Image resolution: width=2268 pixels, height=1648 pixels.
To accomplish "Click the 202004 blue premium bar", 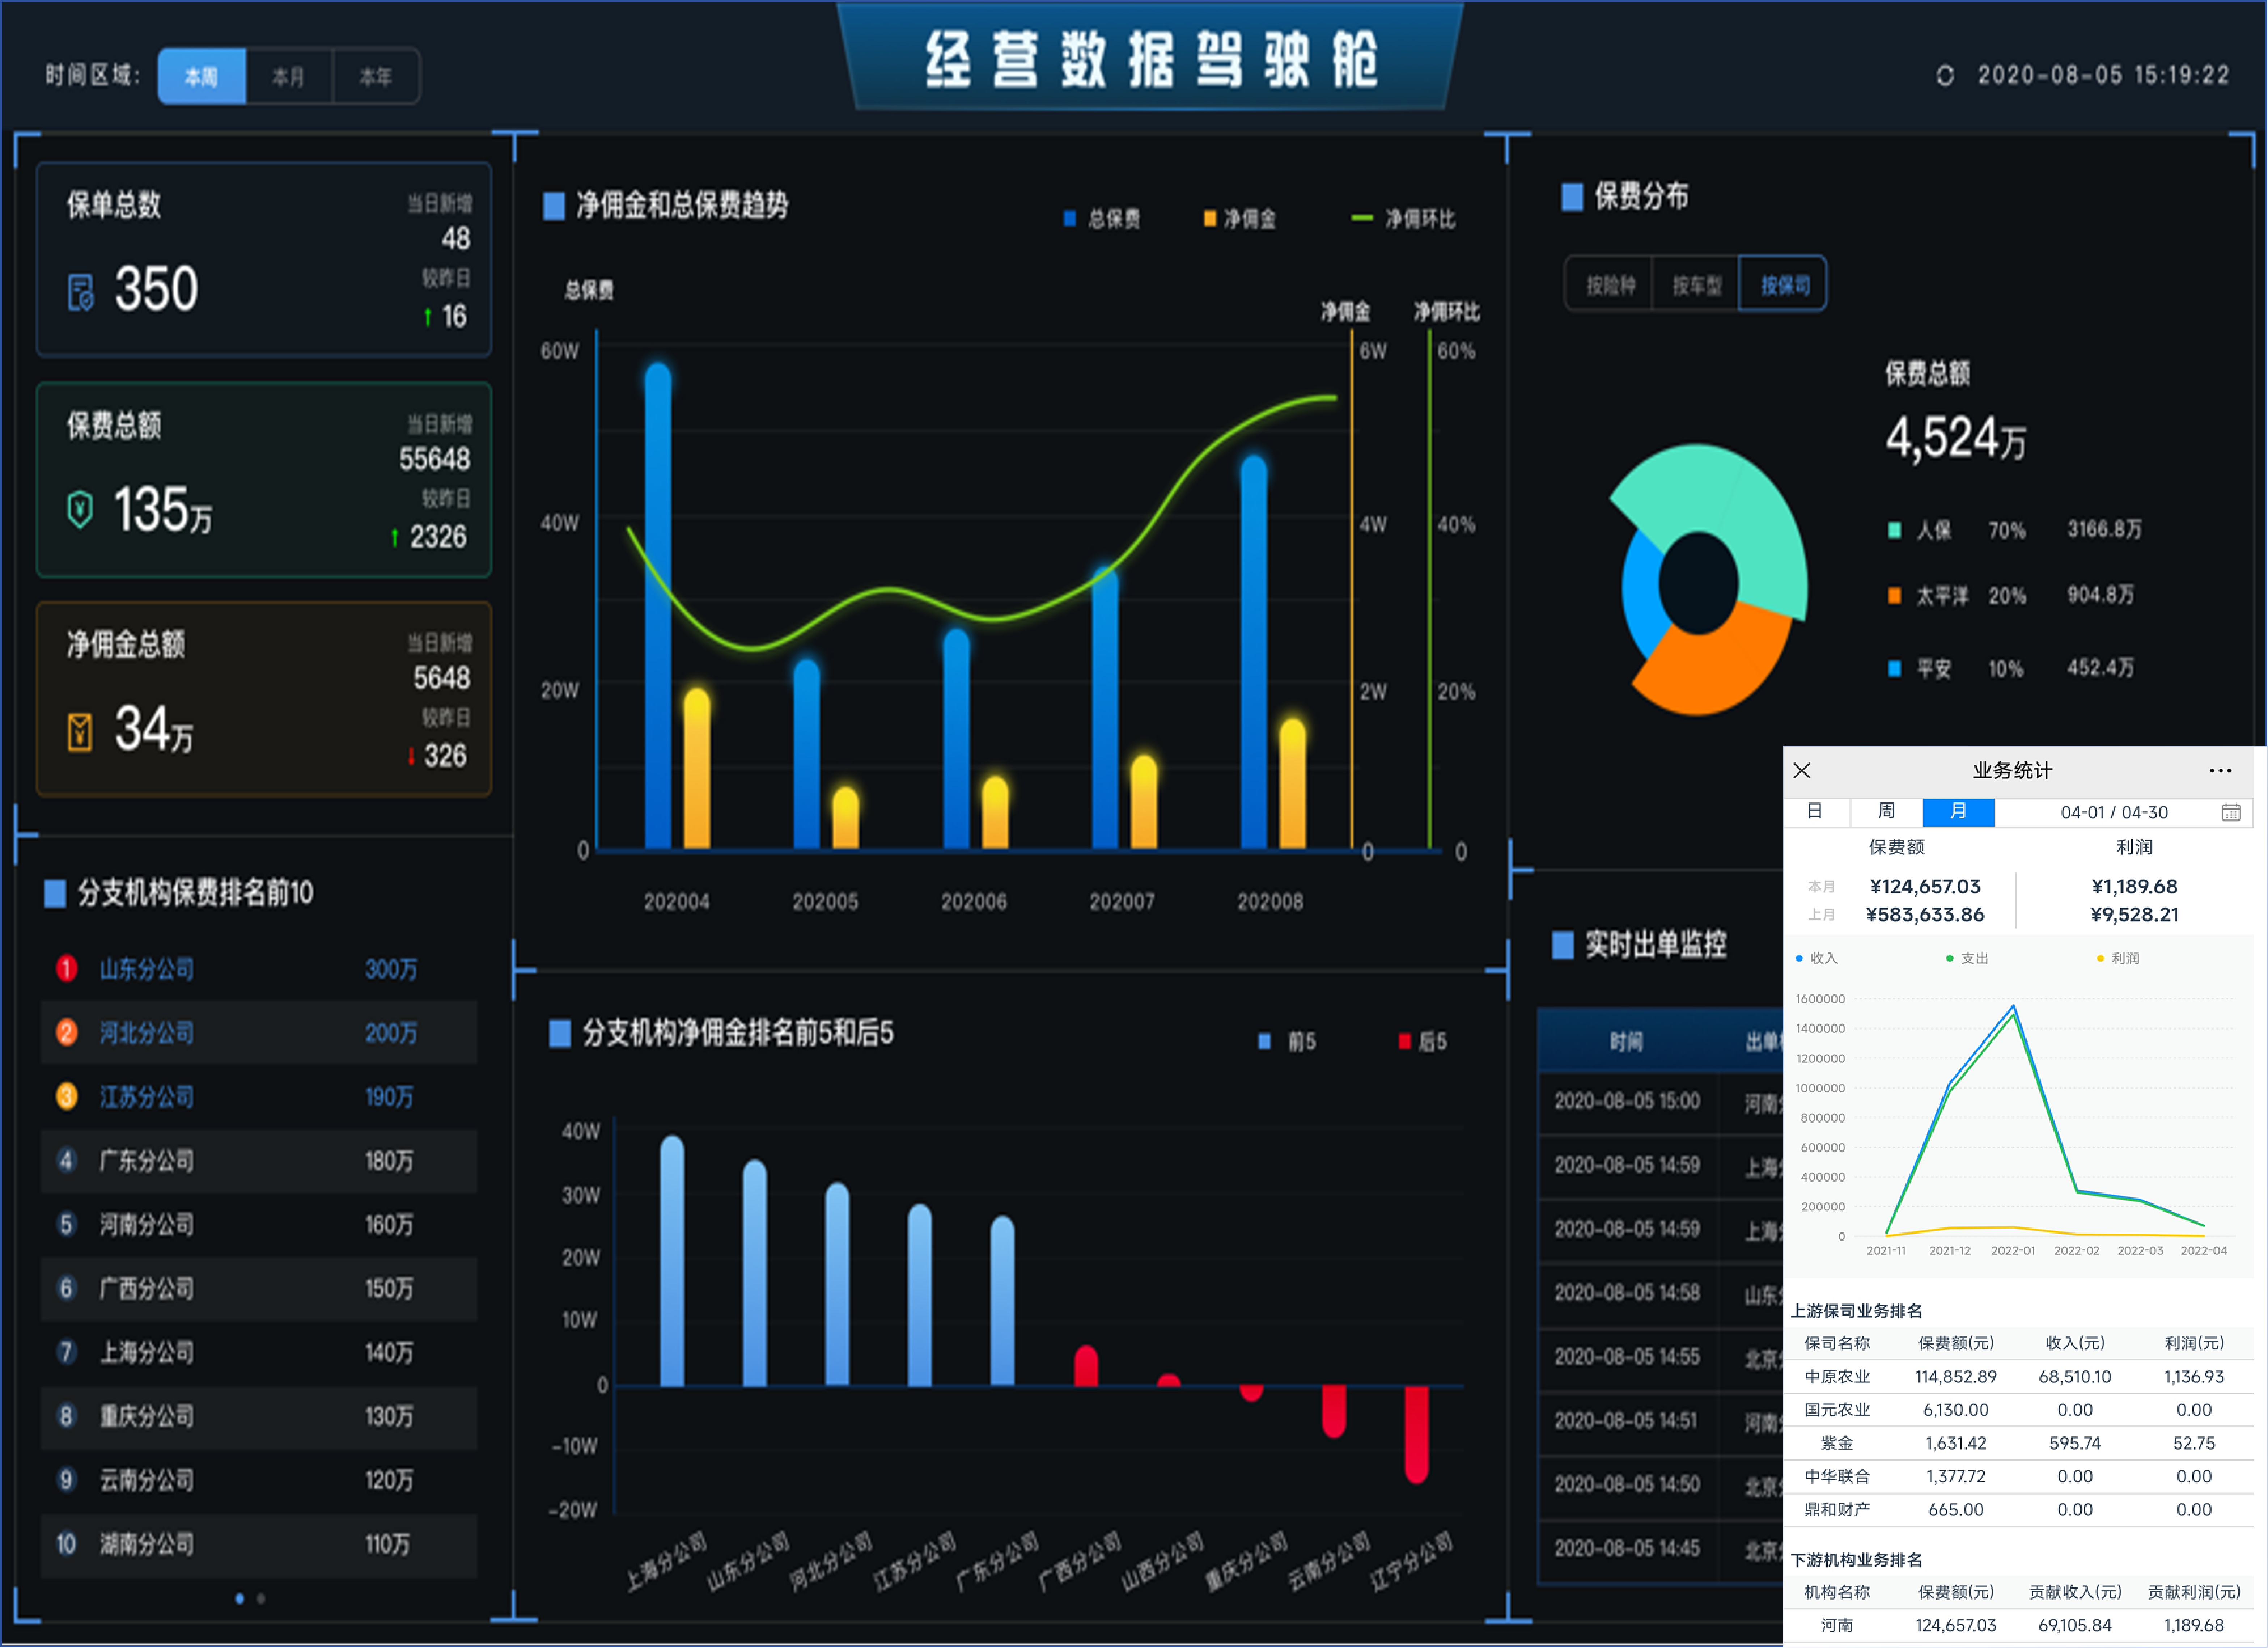I will point(658,607).
